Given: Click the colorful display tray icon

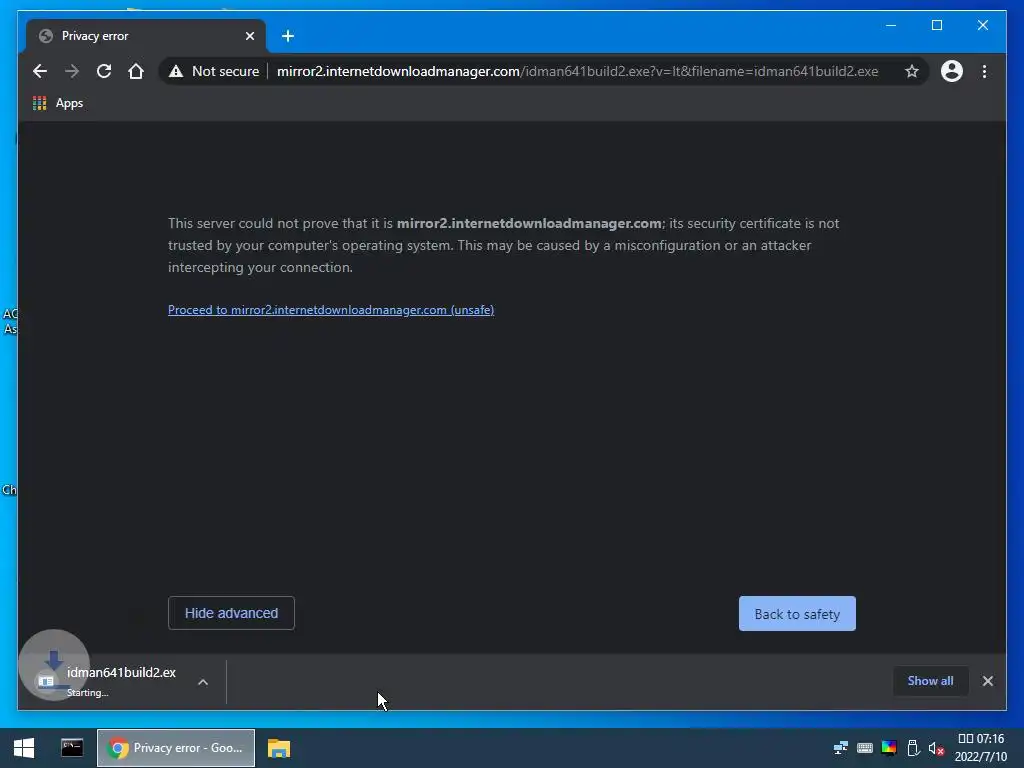Looking at the screenshot, I should click(889, 748).
